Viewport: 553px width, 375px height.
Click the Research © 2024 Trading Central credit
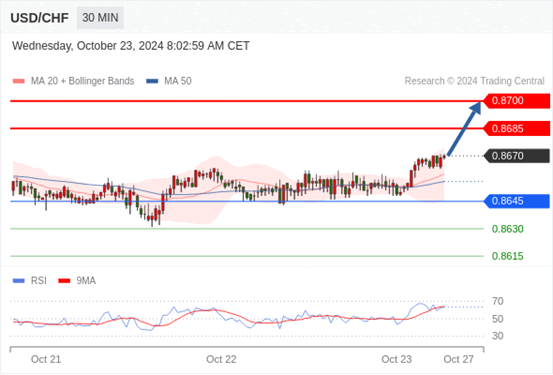474,81
